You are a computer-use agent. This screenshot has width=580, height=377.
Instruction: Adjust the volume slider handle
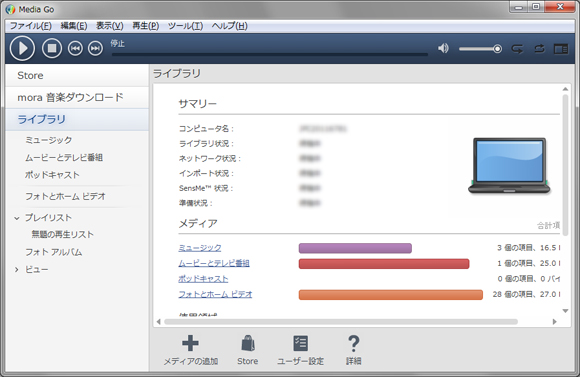tap(498, 49)
